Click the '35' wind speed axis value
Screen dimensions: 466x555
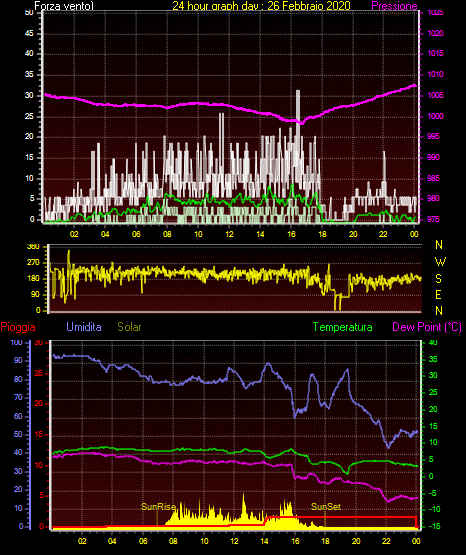(x=29, y=74)
